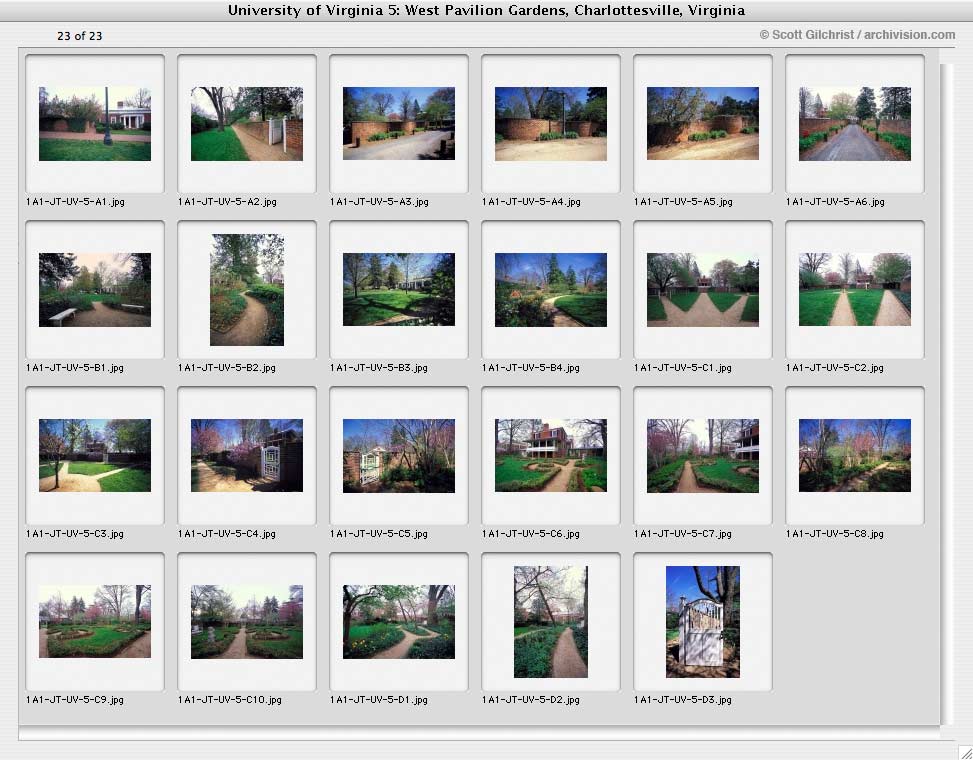Image resolution: width=973 pixels, height=760 pixels.
Task: Click the window title University of Virginia 5
Action: click(x=486, y=11)
